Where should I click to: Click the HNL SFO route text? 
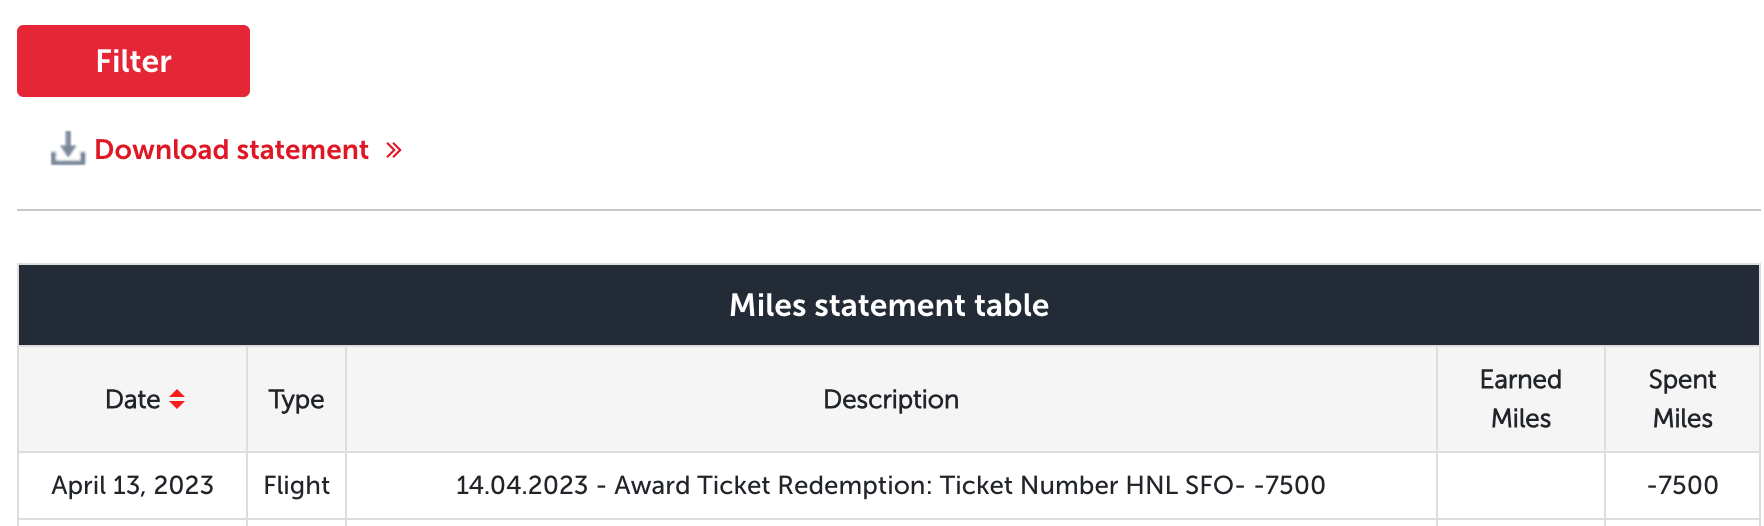(1180, 485)
